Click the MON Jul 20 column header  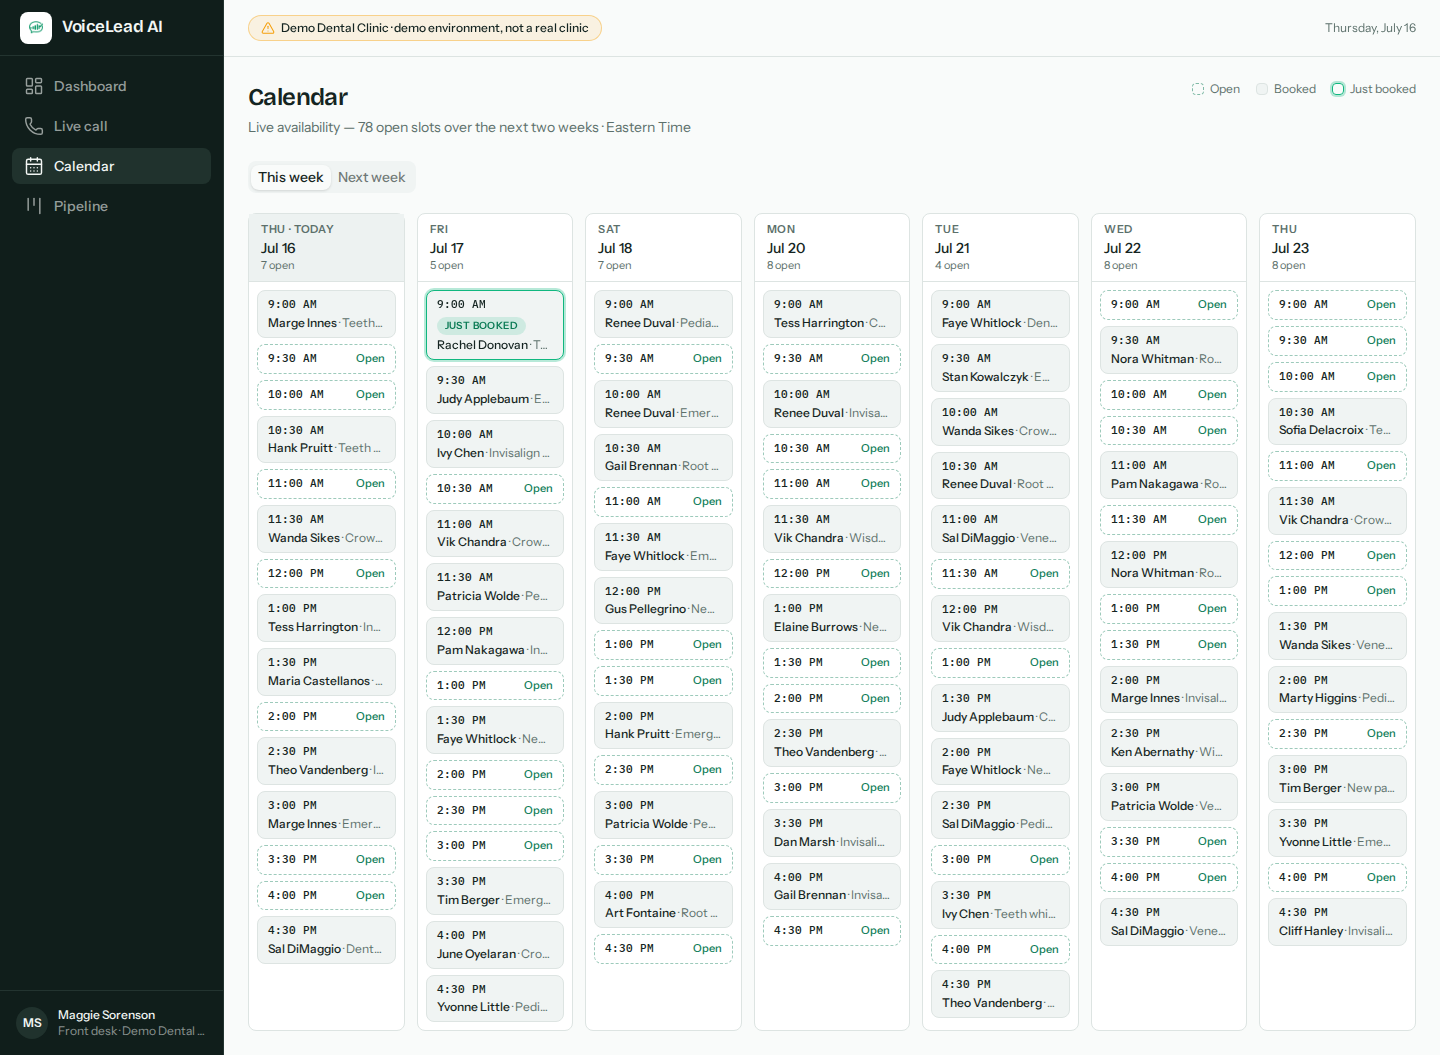tap(832, 247)
